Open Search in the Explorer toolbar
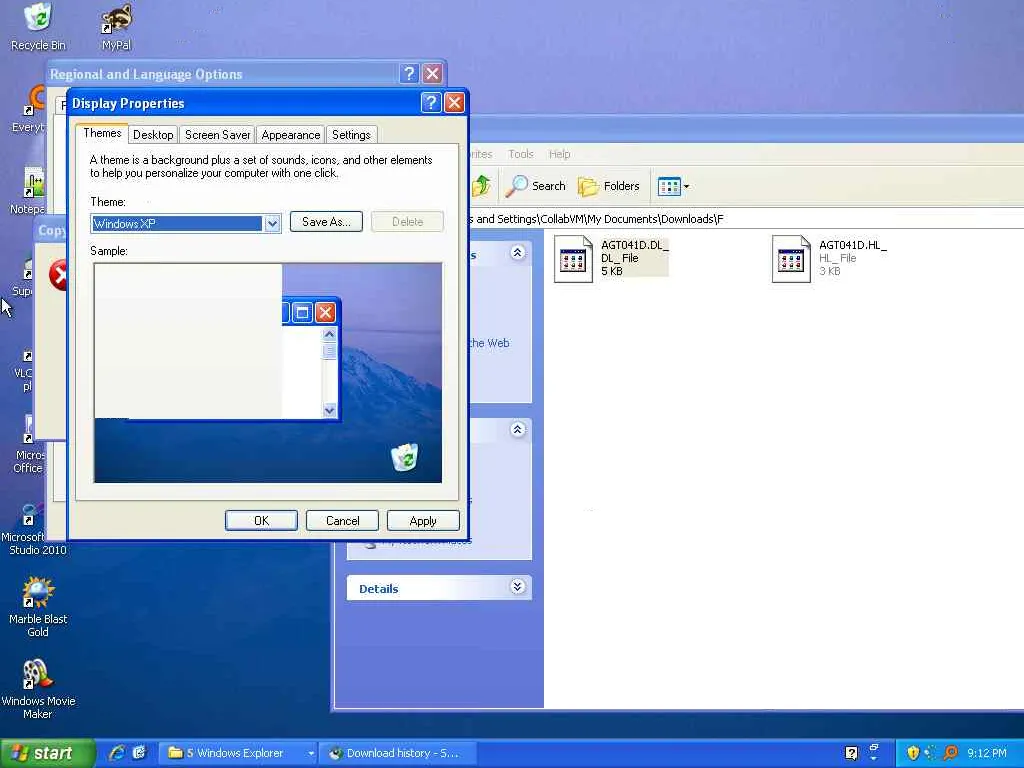This screenshot has width=1024, height=768. coord(536,186)
